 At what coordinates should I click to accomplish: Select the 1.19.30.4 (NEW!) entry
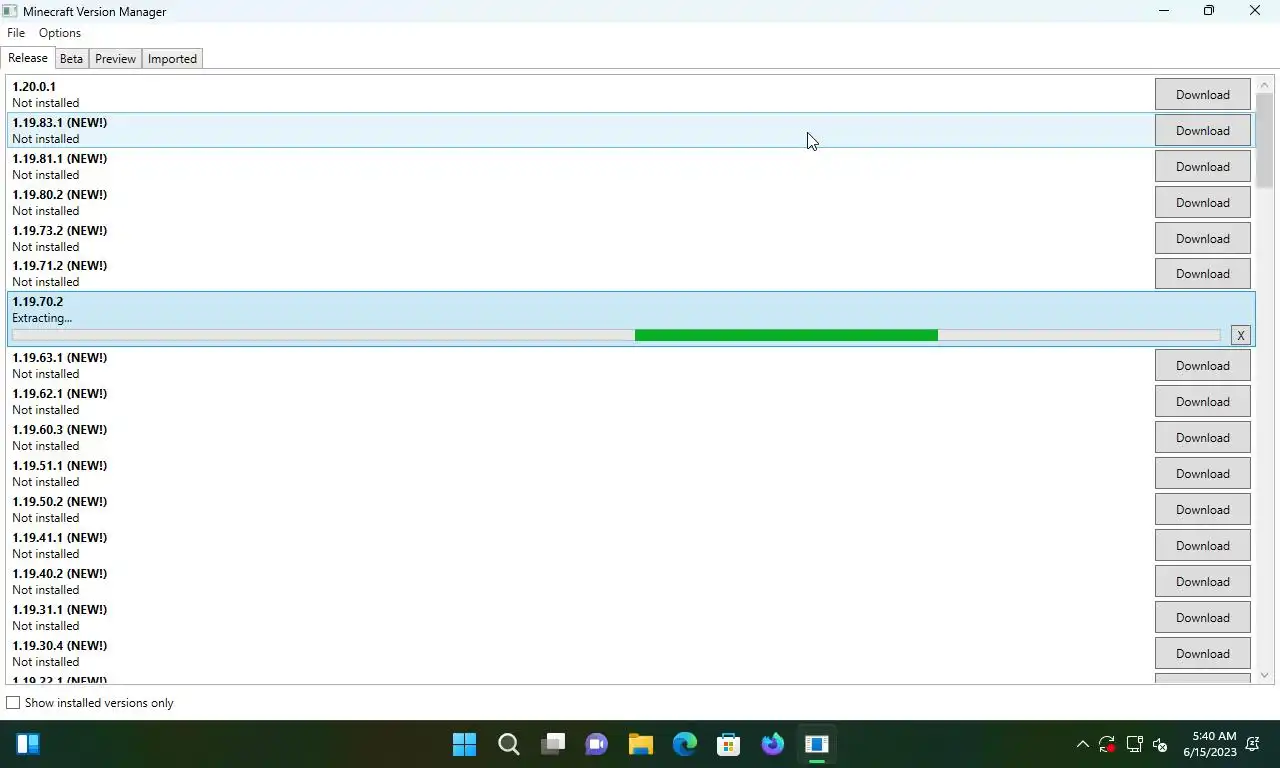(630, 654)
